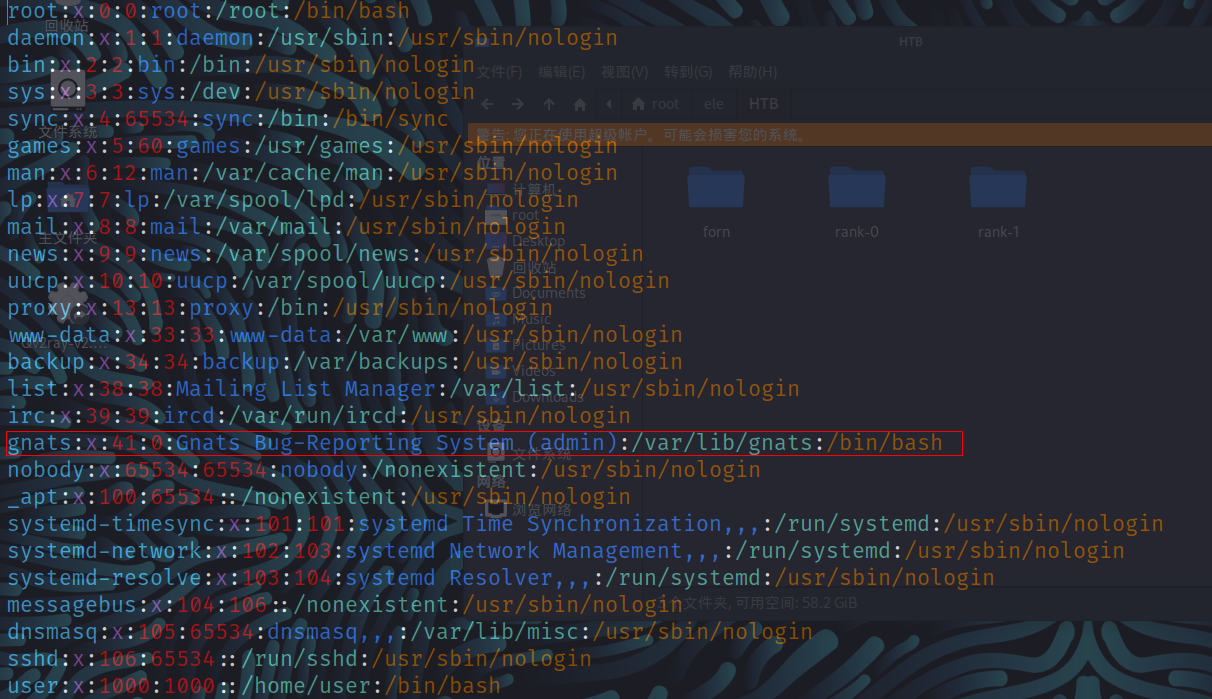Screen dimensions: 1212x699
Task: Open home folder via toolbar home icon
Action: [x=580, y=104]
